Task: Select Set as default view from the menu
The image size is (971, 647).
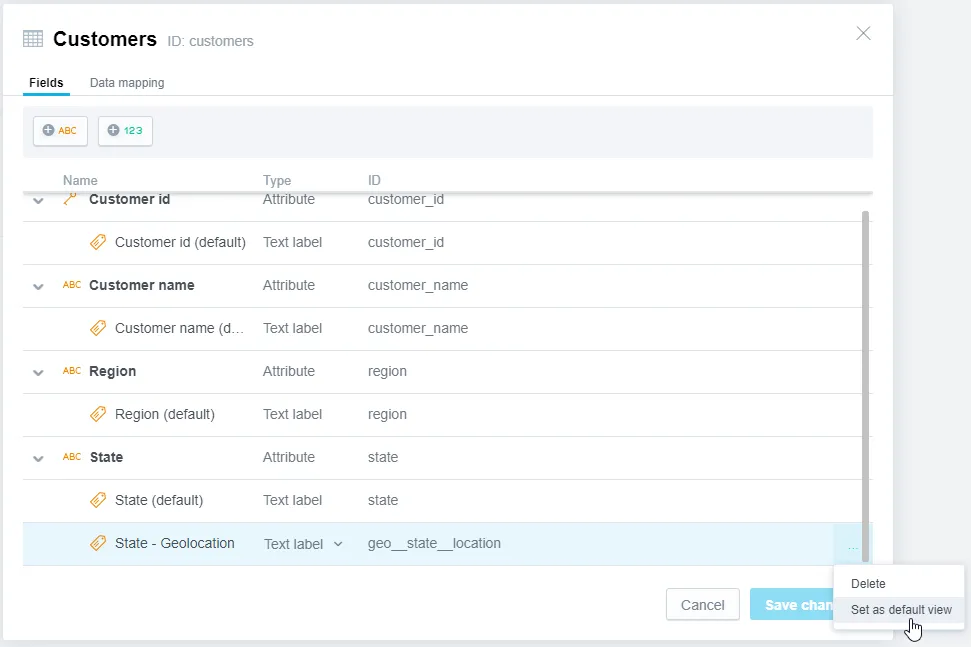Action: [901, 609]
